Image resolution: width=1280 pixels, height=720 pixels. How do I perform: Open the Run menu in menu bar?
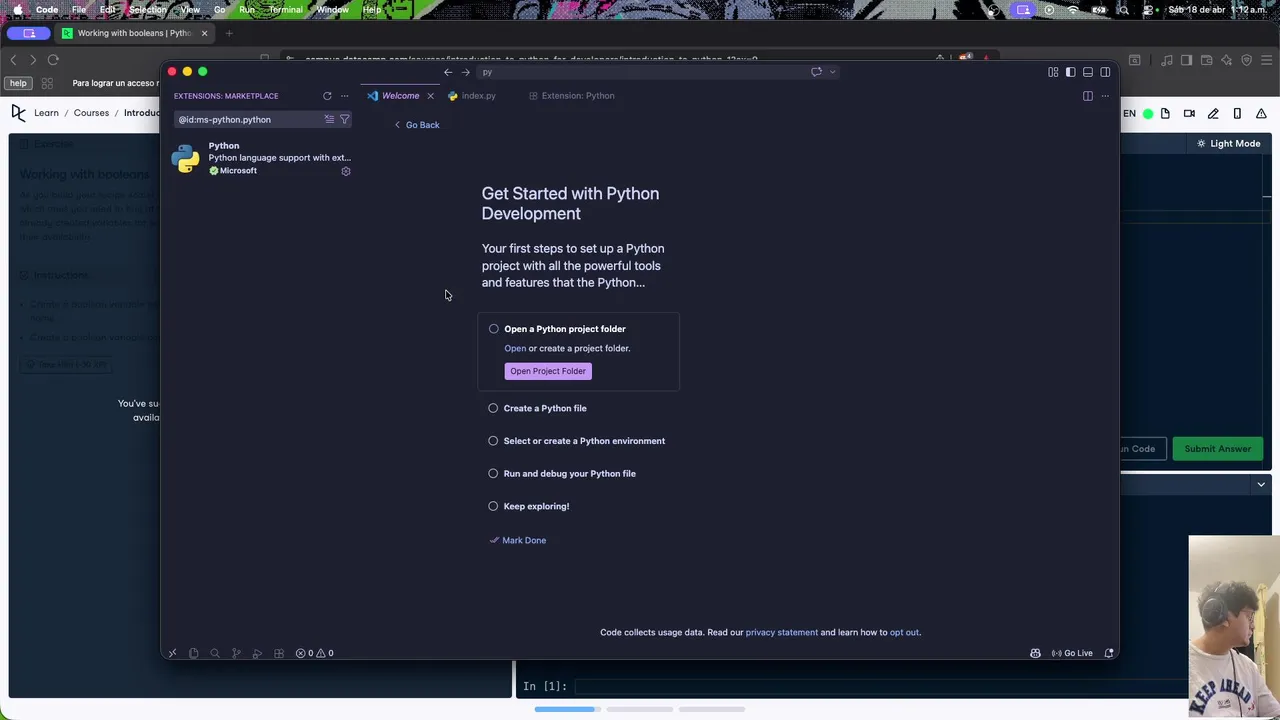tap(247, 9)
